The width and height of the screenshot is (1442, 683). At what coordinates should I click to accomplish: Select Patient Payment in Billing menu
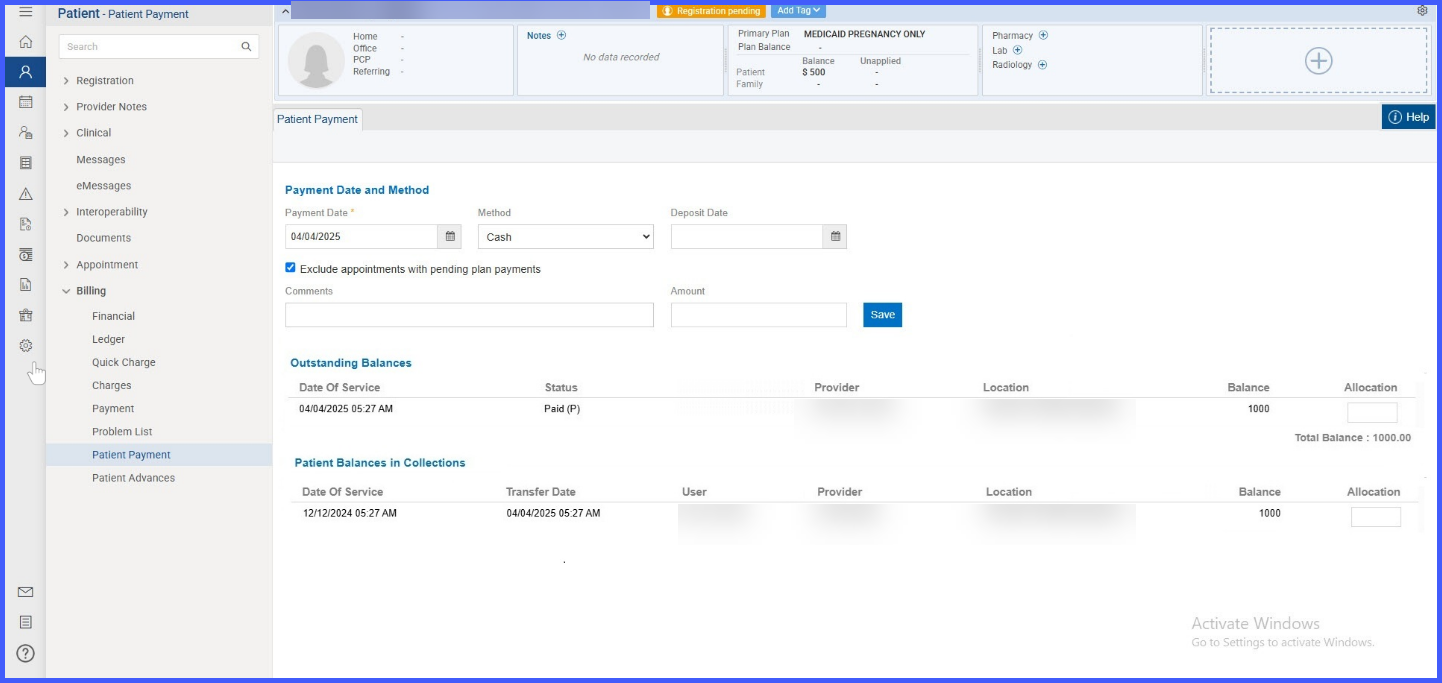tap(159, 455)
